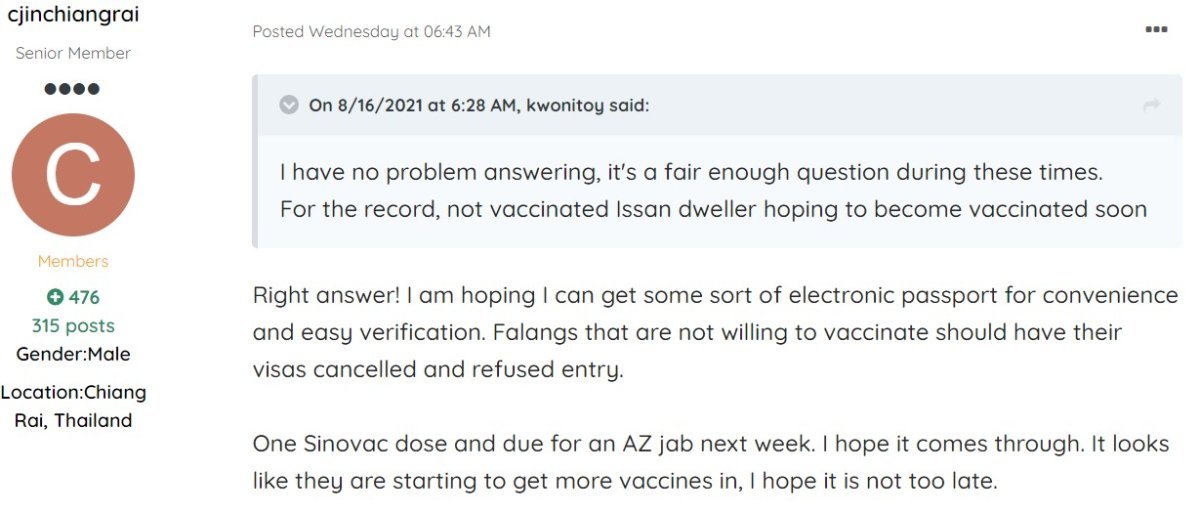Screen dimensions: 1200x513
Task: Click the 476 reputation count
Action: coord(84,297)
